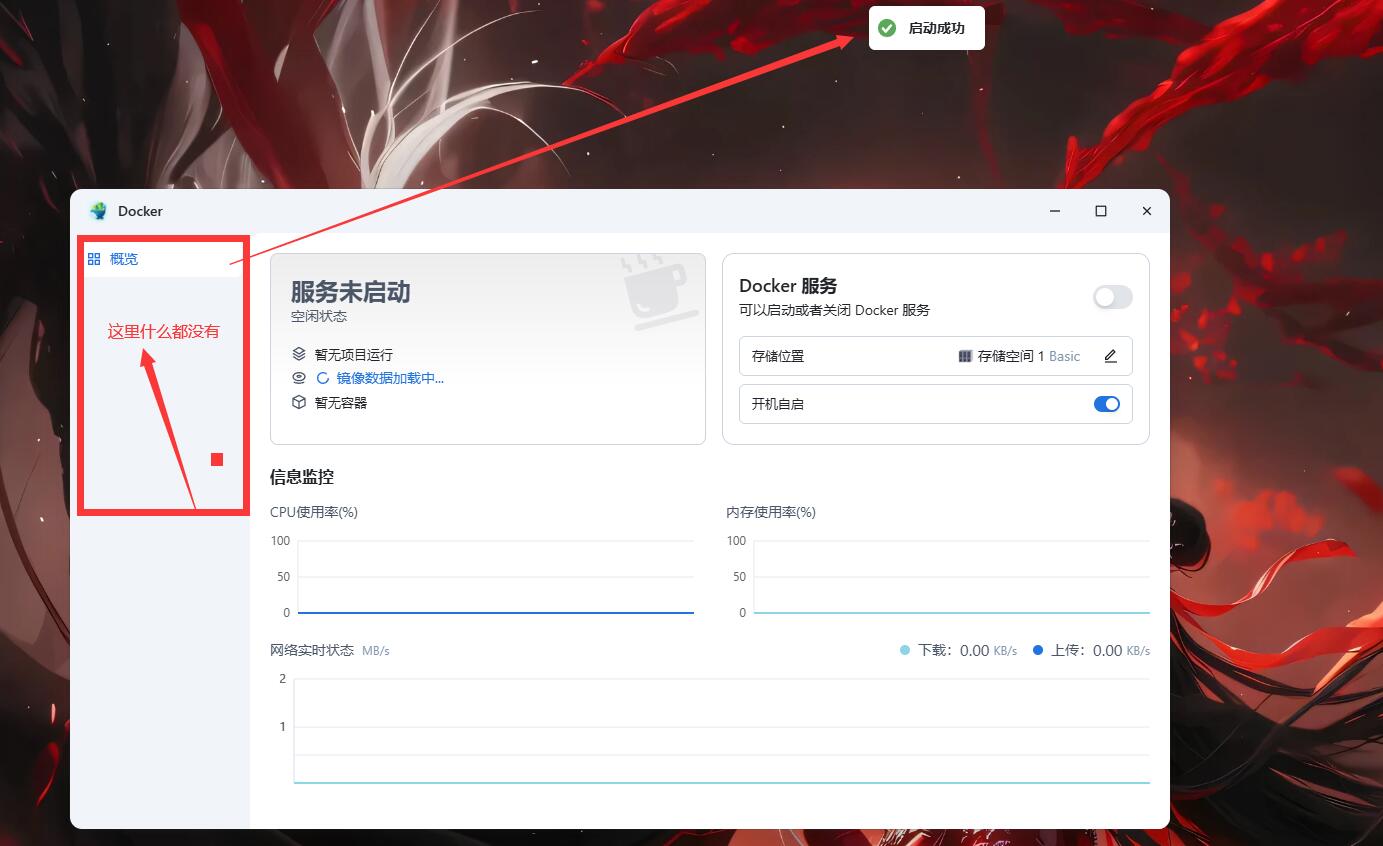Close the Docker window
This screenshot has width=1383, height=846.
1147,211
